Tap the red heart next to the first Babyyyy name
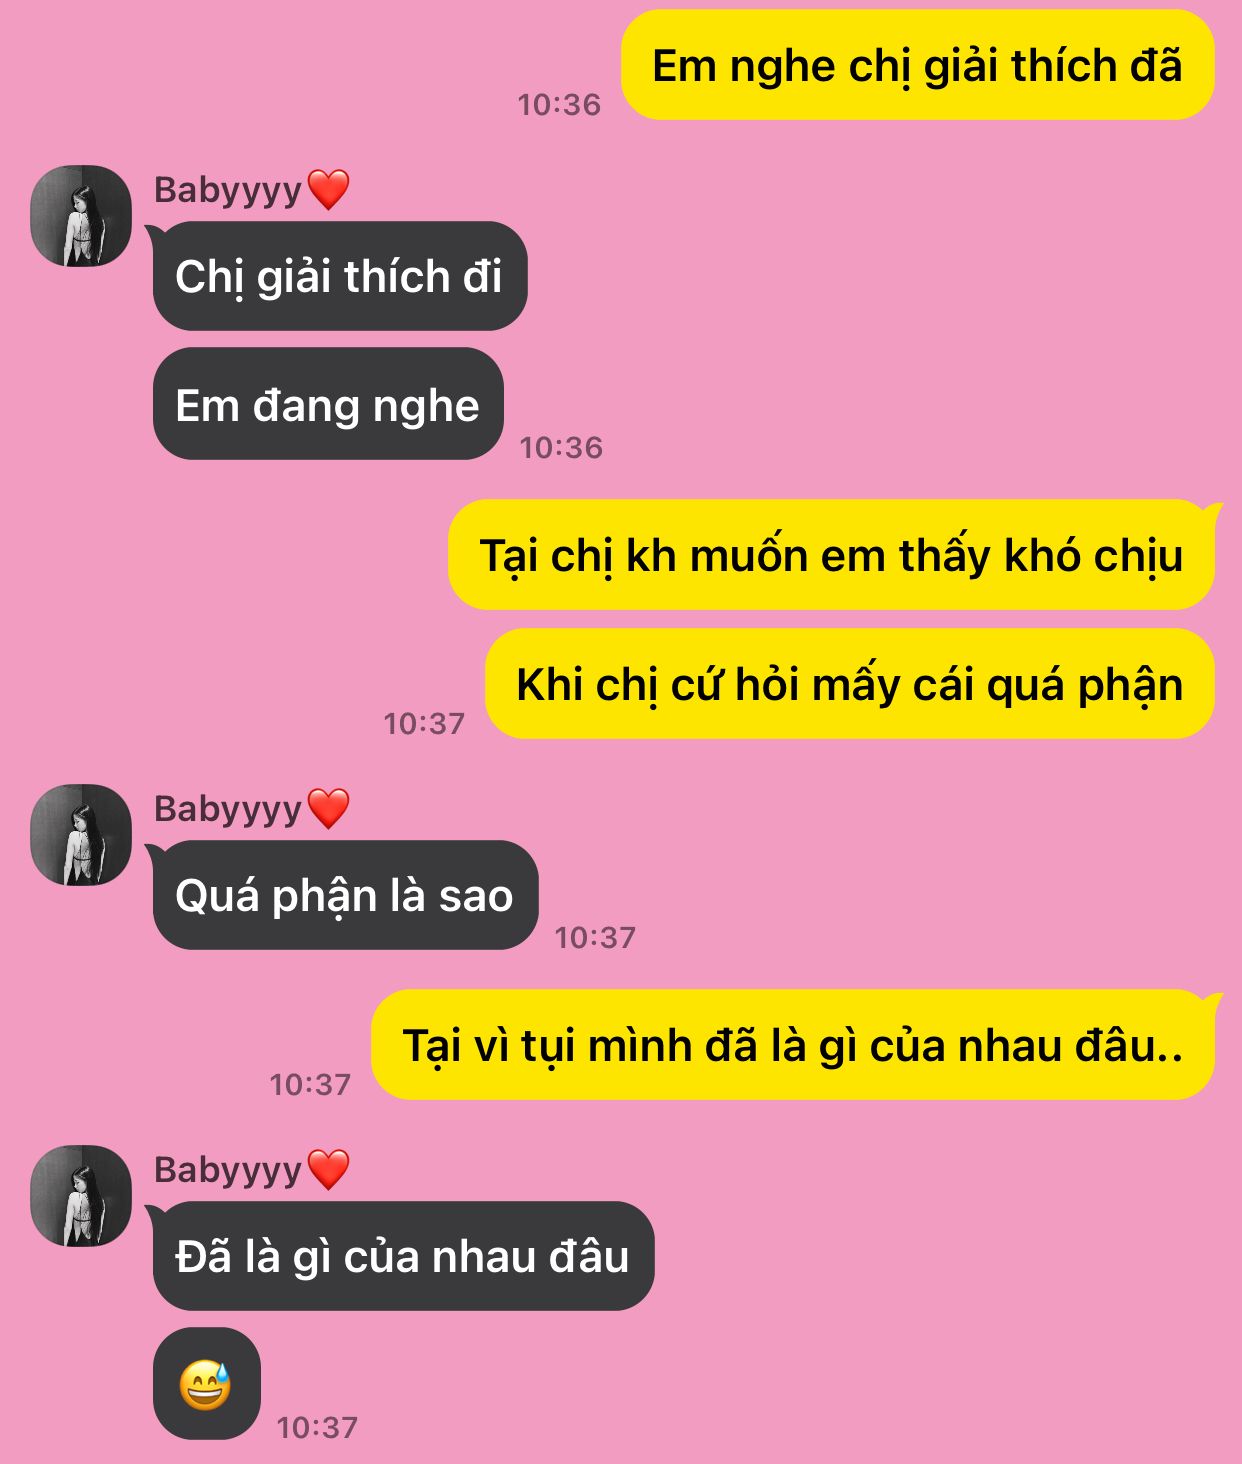The width and height of the screenshot is (1242, 1464). coord(328,189)
